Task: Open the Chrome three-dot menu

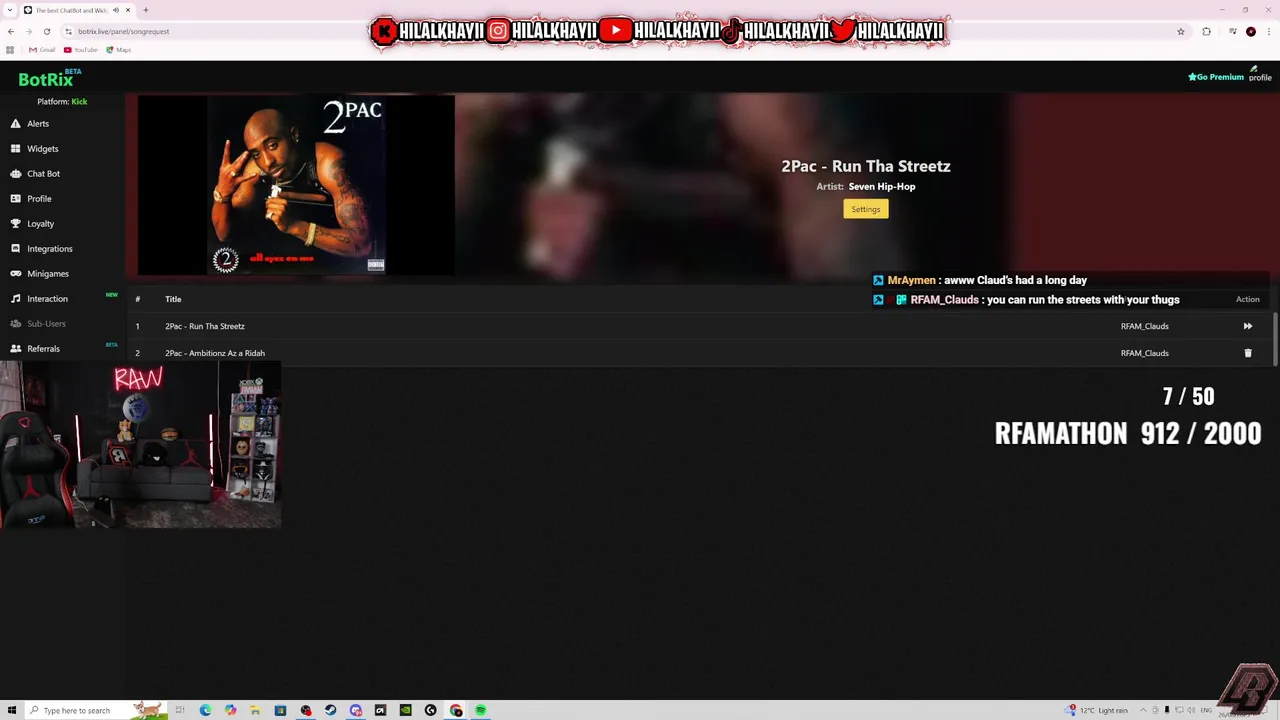Action: point(1268,31)
